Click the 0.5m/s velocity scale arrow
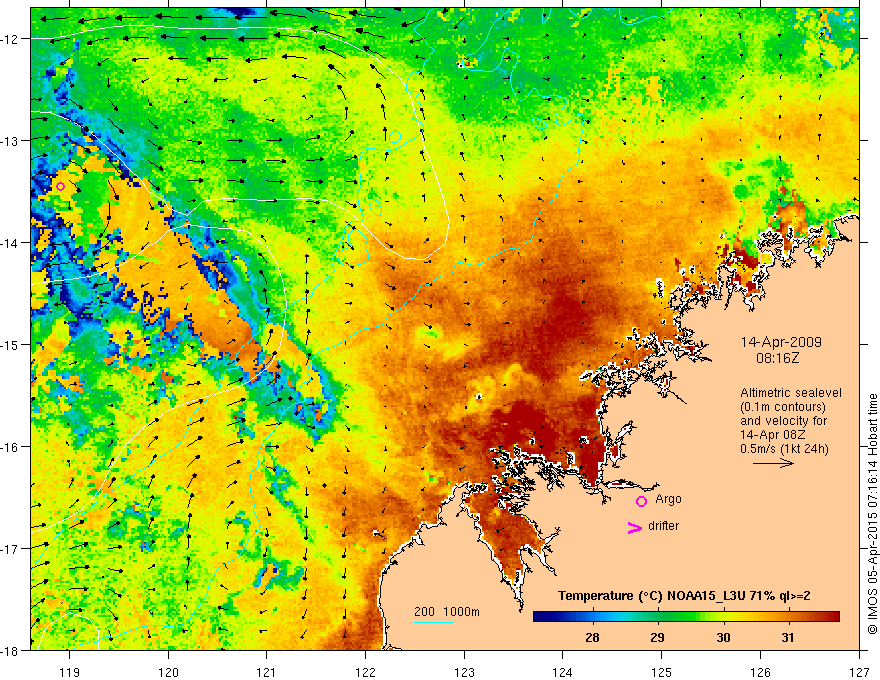Image resolution: width=880 pixels, height=680 pixels. pyautogui.click(x=773, y=463)
